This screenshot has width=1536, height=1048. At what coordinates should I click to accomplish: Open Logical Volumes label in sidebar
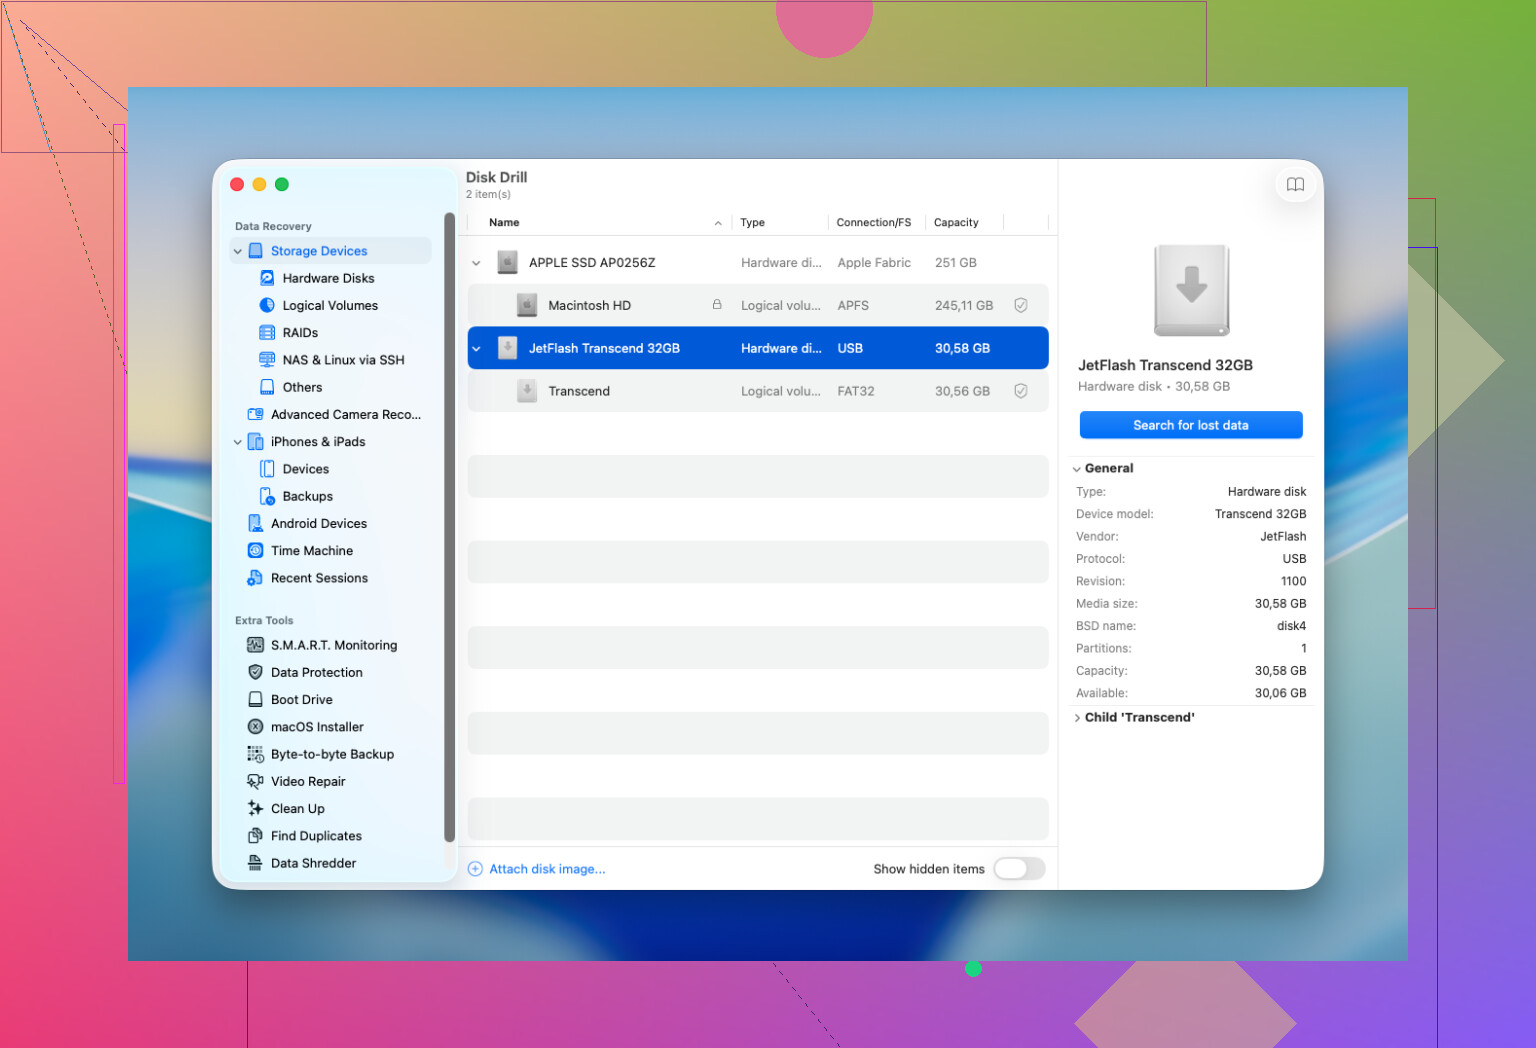pyautogui.click(x=330, y=305)
